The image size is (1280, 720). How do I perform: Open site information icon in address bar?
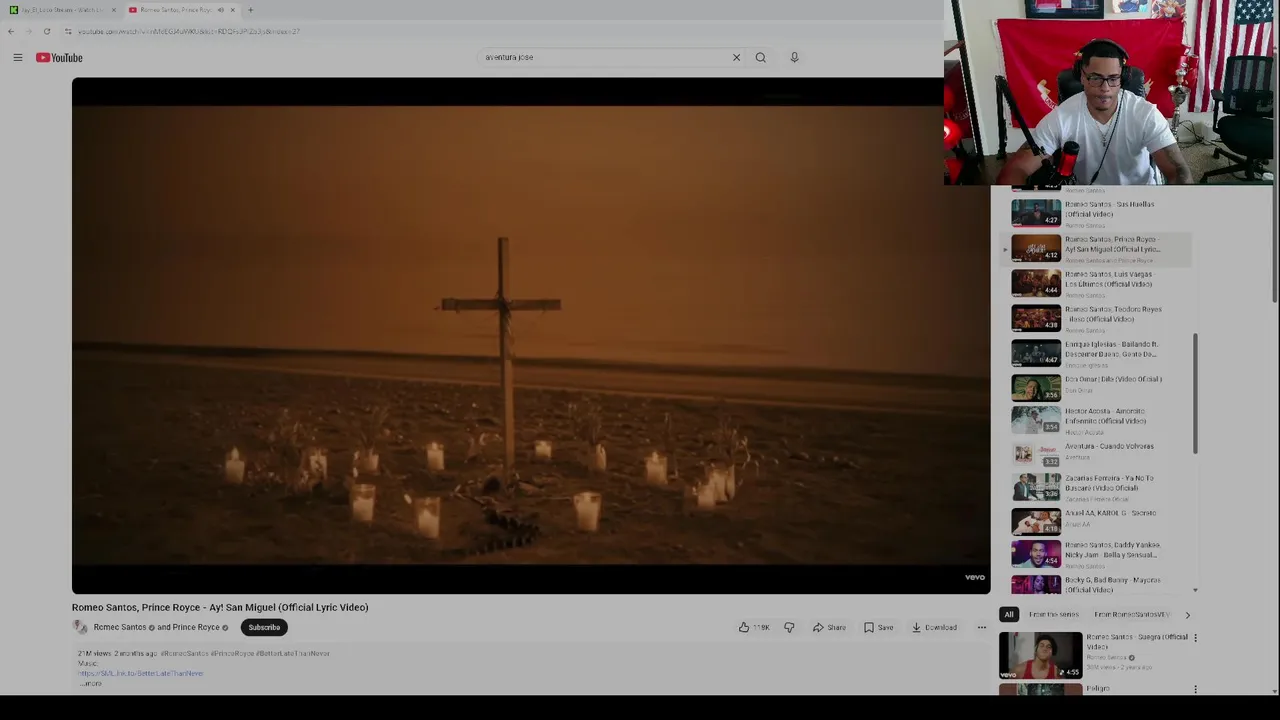[x=68, y=31]
